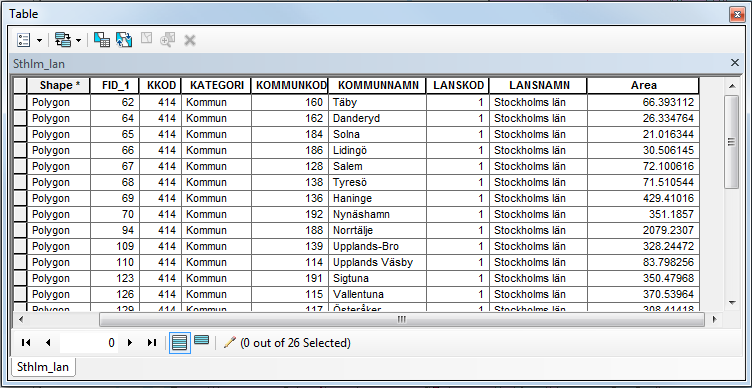Expand the Related Tables dropdown arrow
The width and height of the screenshot is (752, 388).
click(78, 40)
